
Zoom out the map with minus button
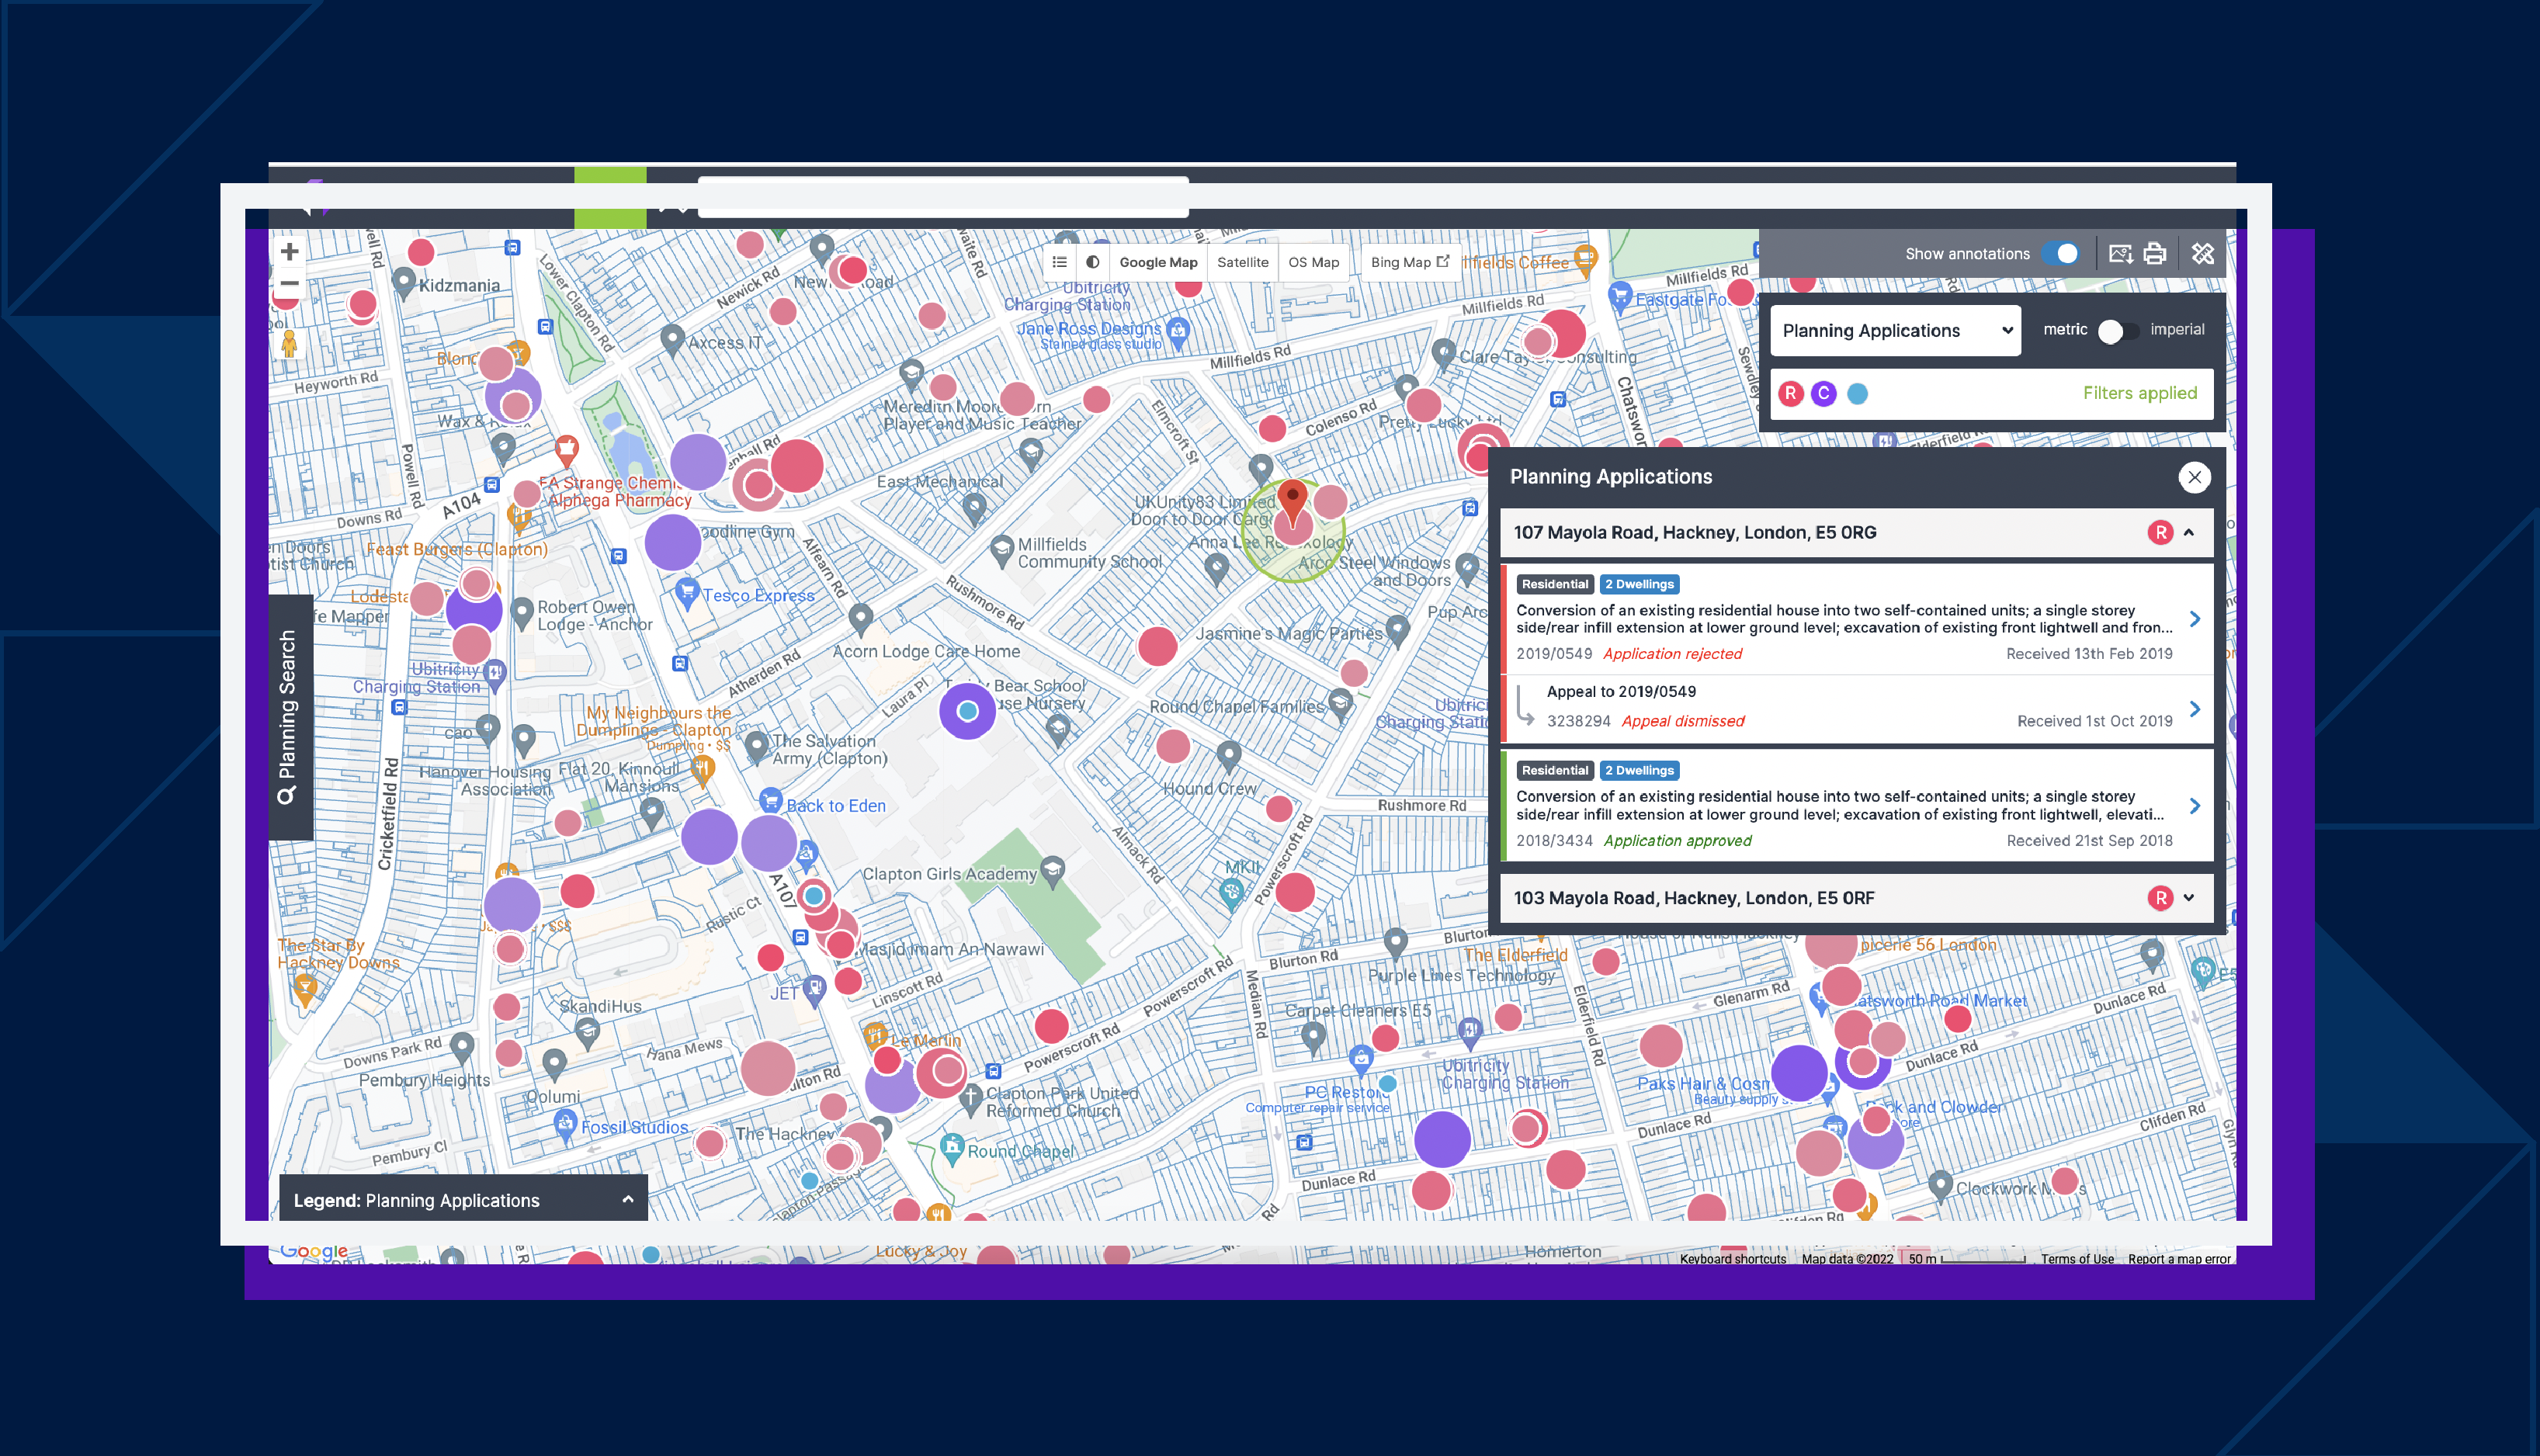tap(289, 283)
